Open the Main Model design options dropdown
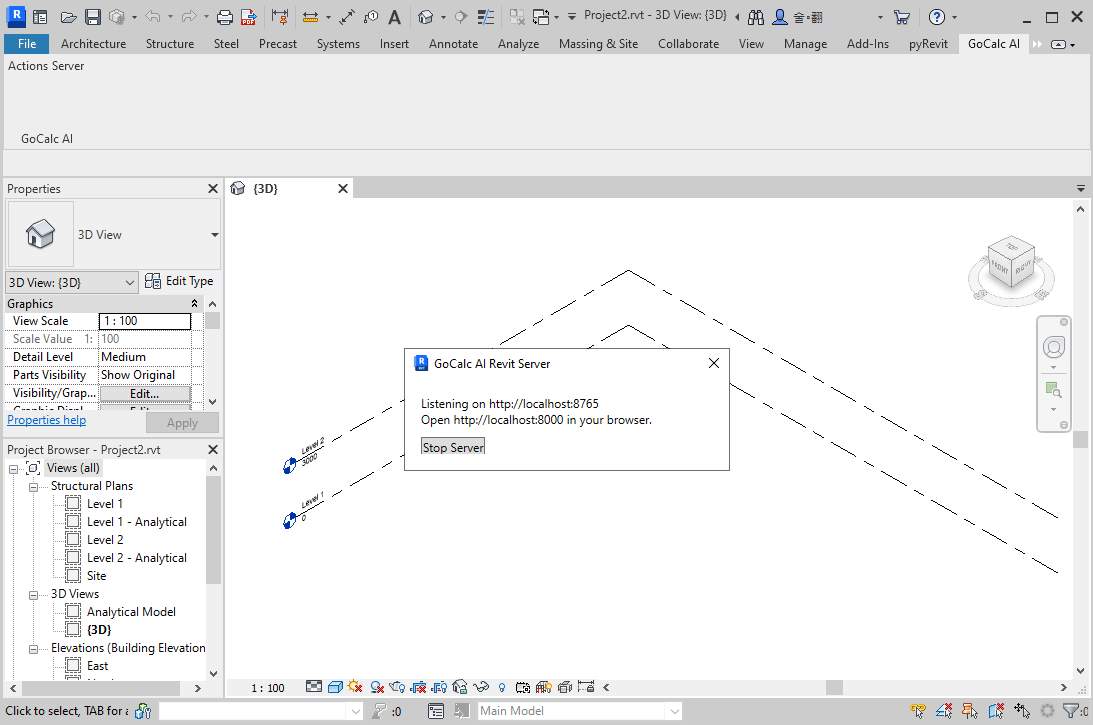The image size is (1093, 725). 579,711
